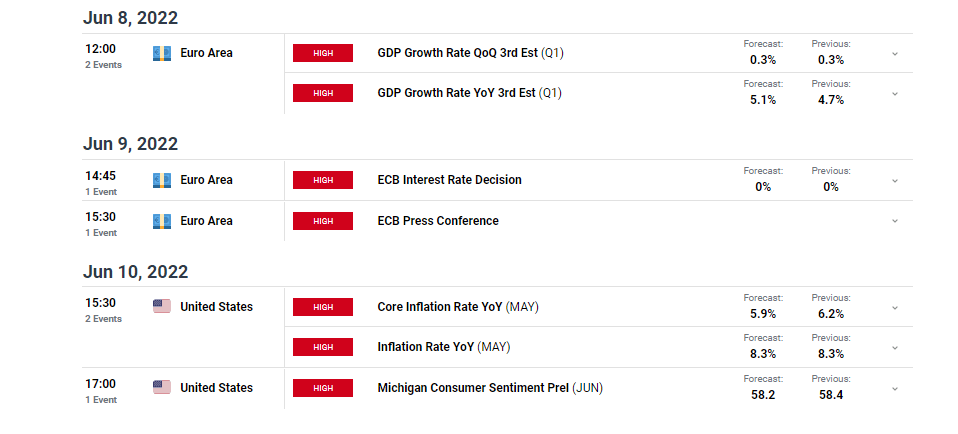The width and height of the screenshot is (958, 434).
Task: Expand Michigan Consumer Sentiment Prel chevron
Action: point(895,389)
